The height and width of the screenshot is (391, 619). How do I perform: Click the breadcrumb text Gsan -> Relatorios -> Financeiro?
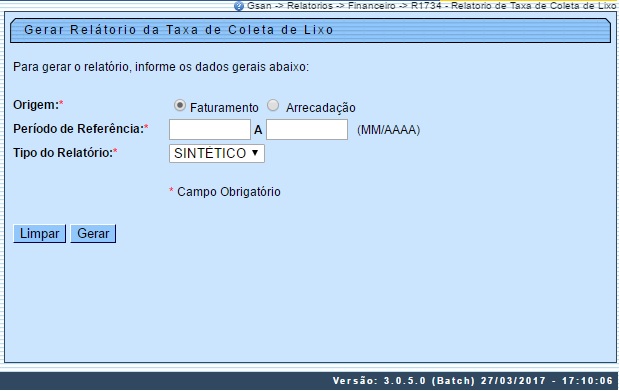tap(321, 6)
